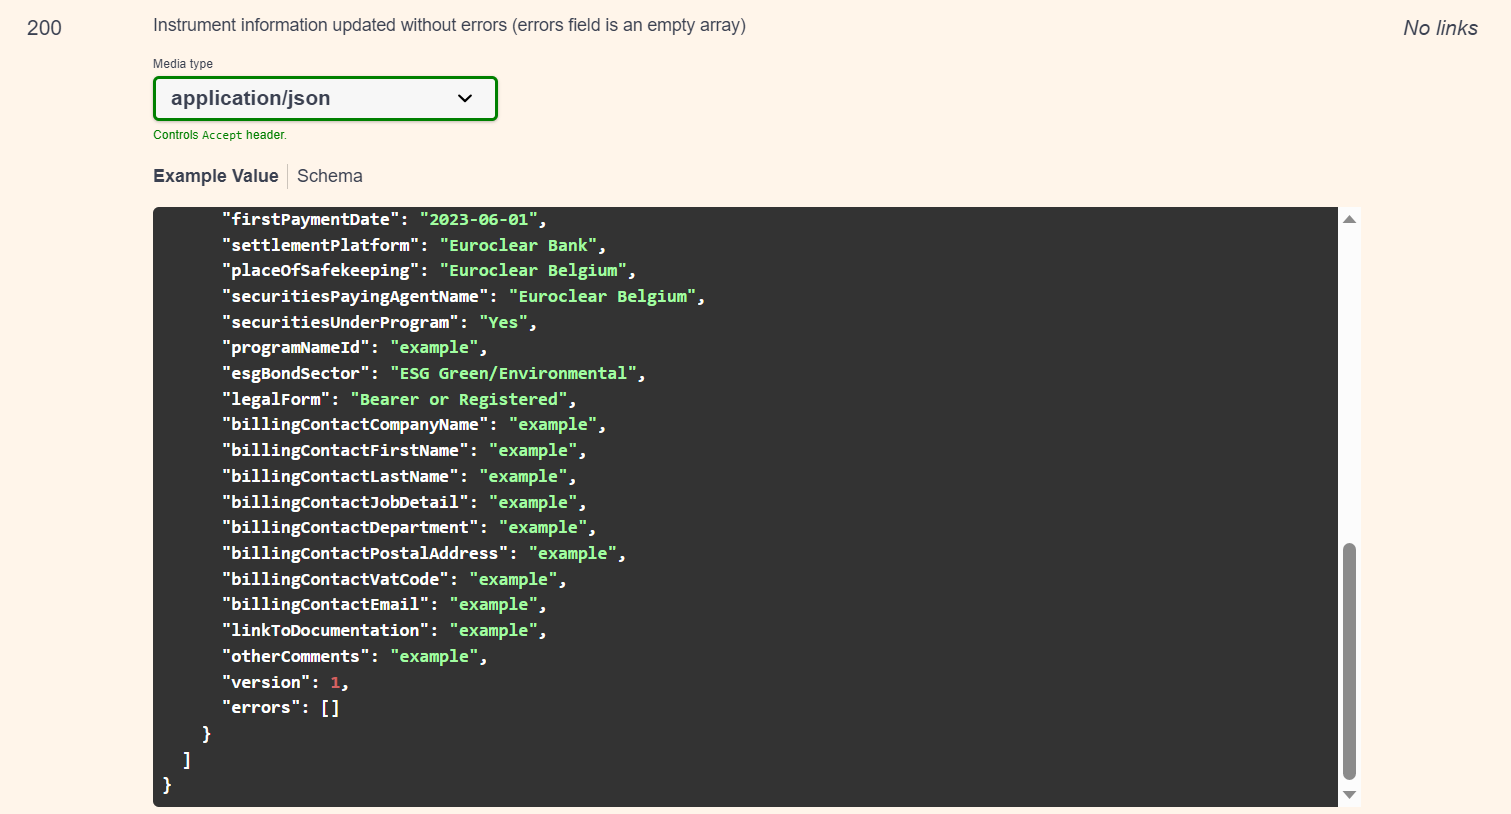Image resolution: width=1511 pixels, height=814 pixels.
Task: Click the scrollbar up arrow
Action: coord(1349,219)
